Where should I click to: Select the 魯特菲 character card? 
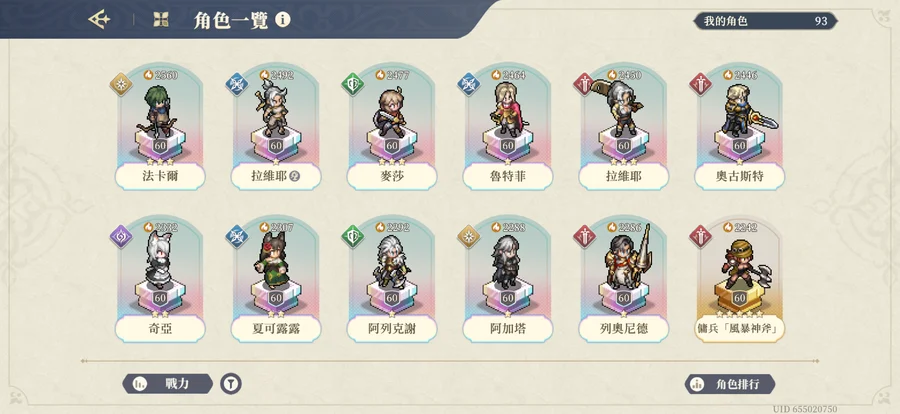[x=508, y=127]
